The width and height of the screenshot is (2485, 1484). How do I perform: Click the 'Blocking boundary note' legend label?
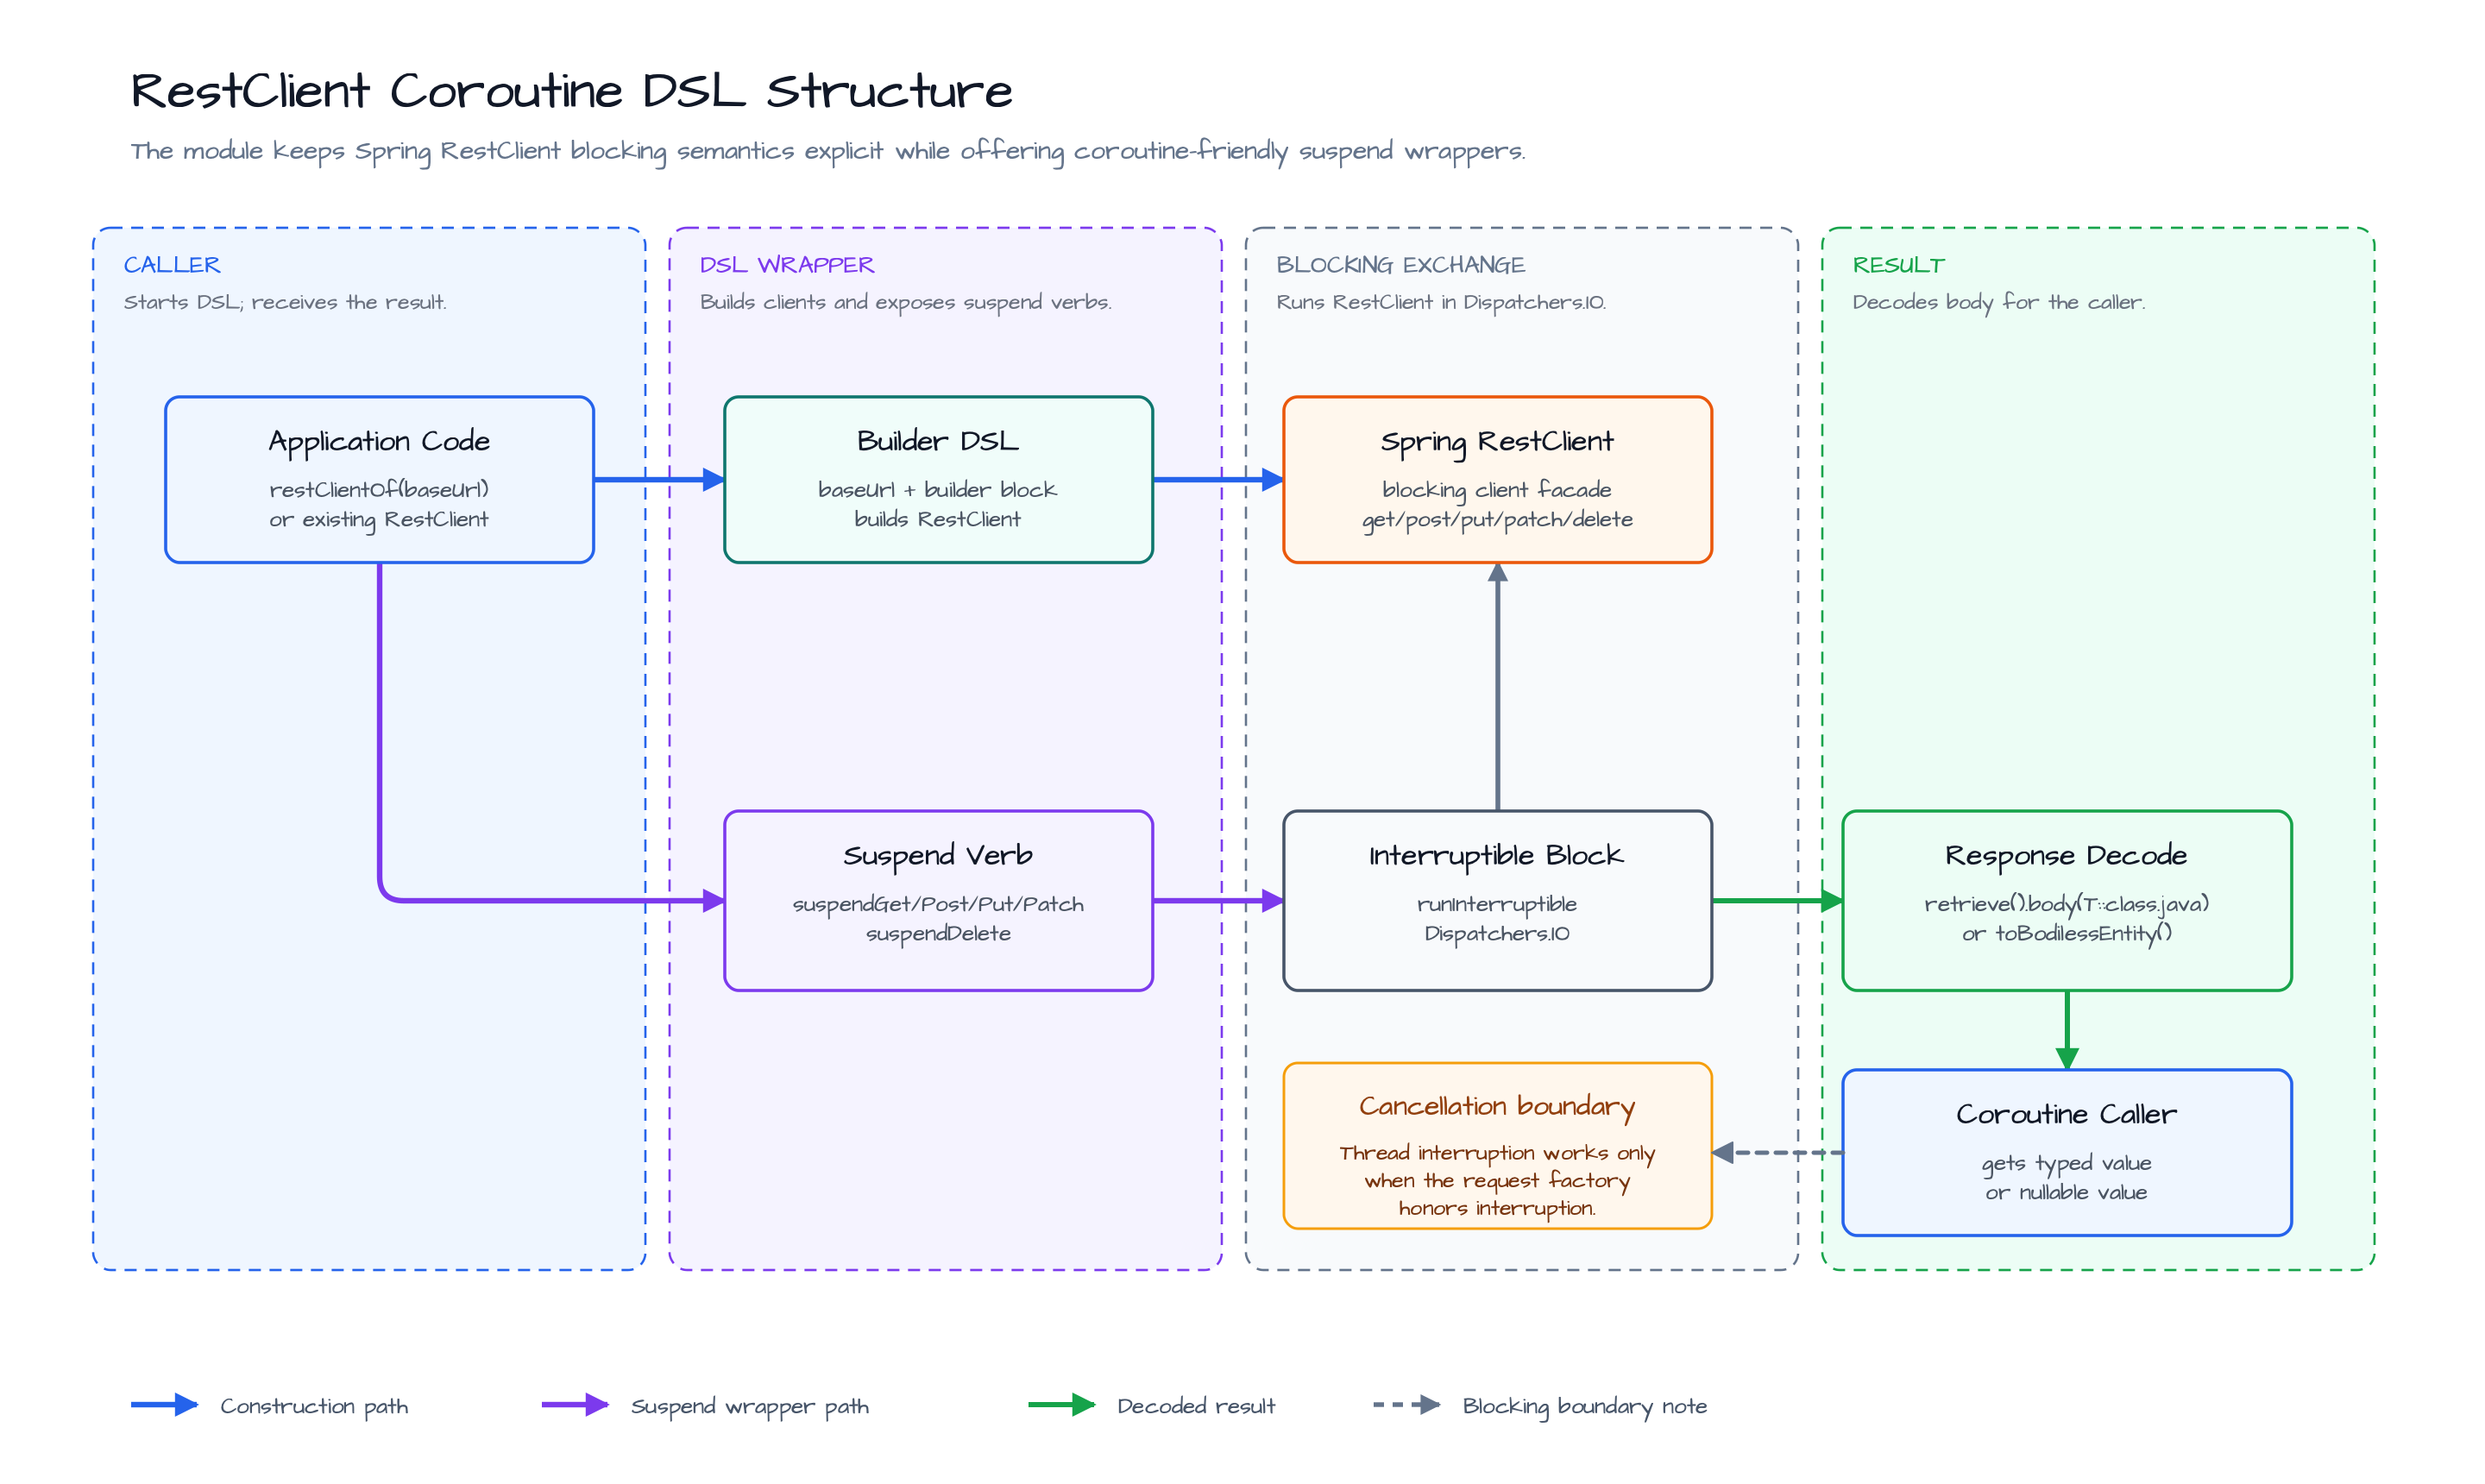pos(1584,1406)
